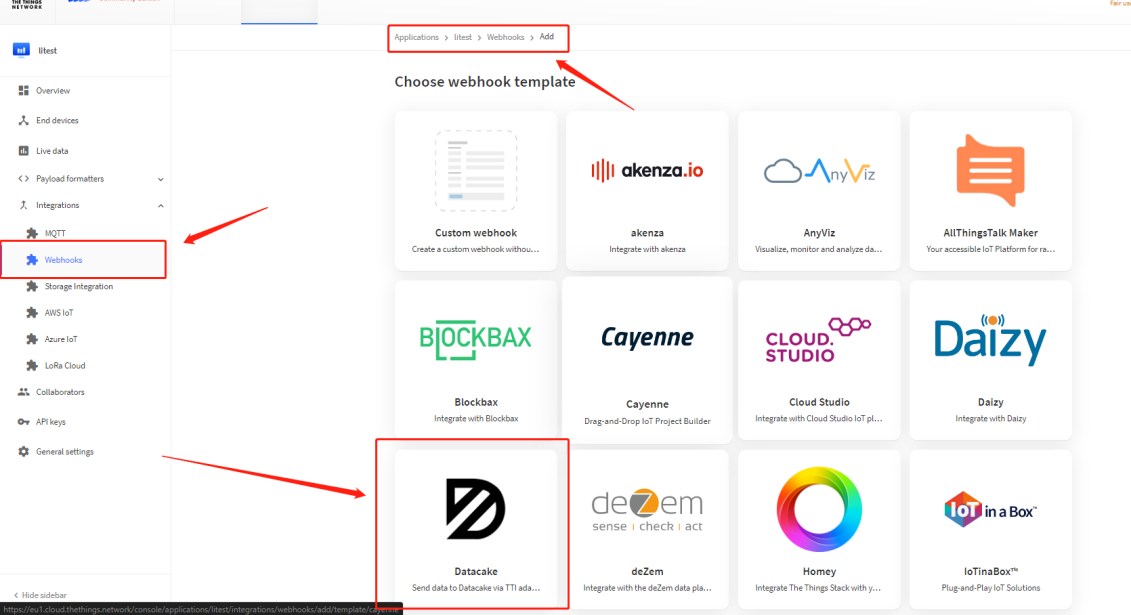The height and width of the screenshot is (615, 1131).
Task: Click the AllThingsTalk Maker speech-bubble logo
Action: pyautogui.click(x=990, y=170)
